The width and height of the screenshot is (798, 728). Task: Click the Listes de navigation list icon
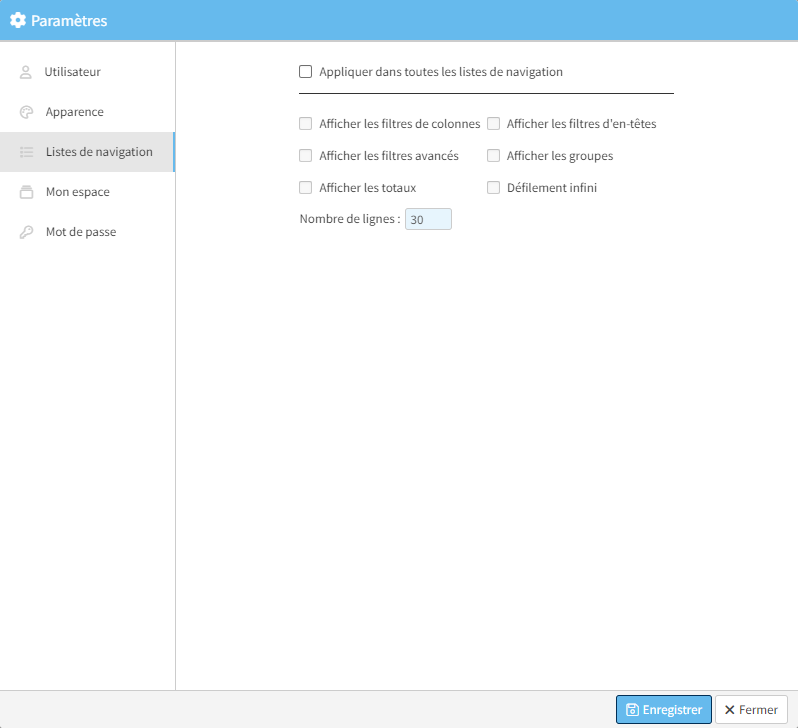pos(26,152)
